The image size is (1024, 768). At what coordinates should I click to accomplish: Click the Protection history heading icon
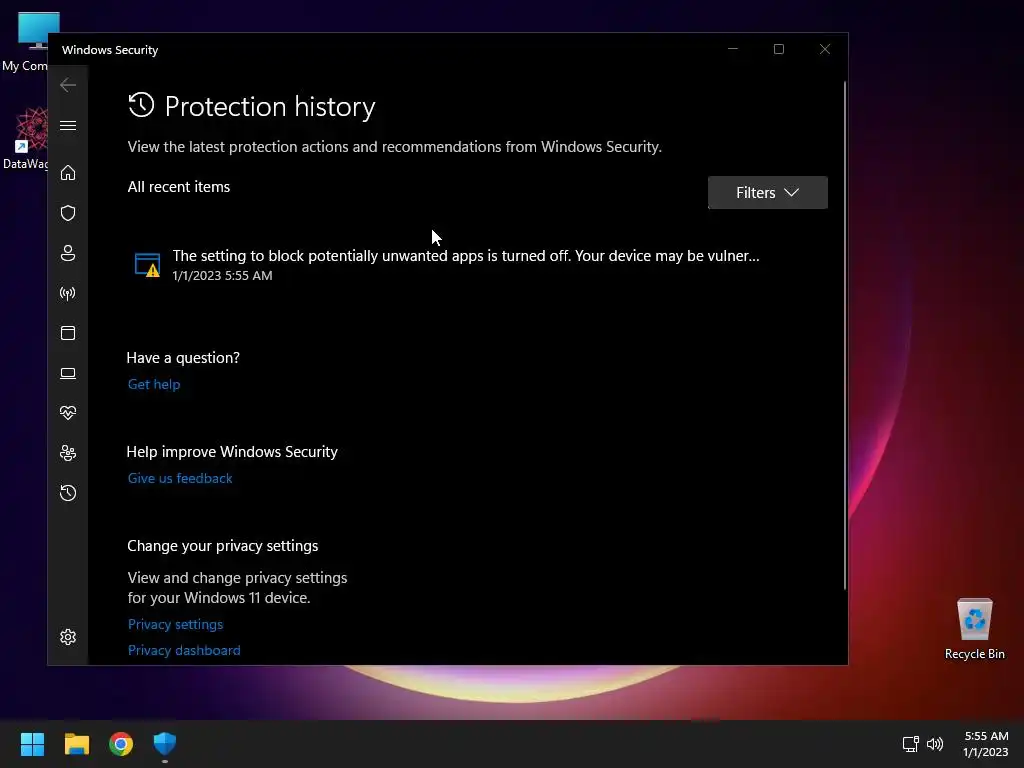(141, 105)
